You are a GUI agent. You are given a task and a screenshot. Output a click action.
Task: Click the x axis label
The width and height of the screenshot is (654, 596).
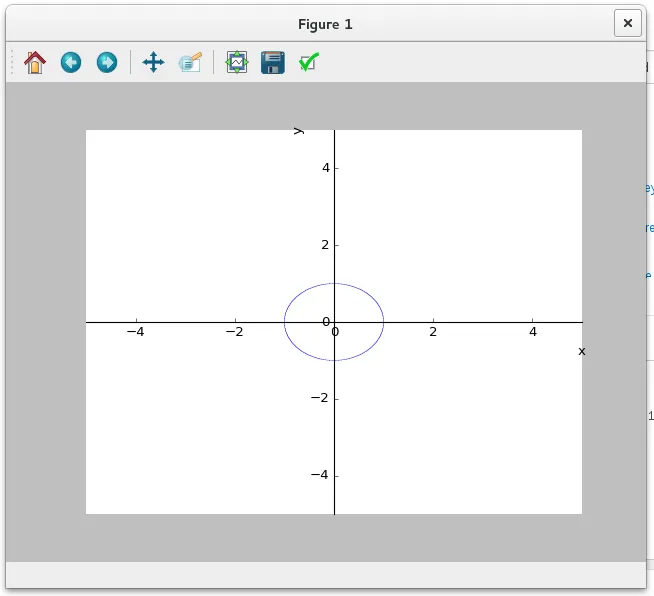point(582,352)
